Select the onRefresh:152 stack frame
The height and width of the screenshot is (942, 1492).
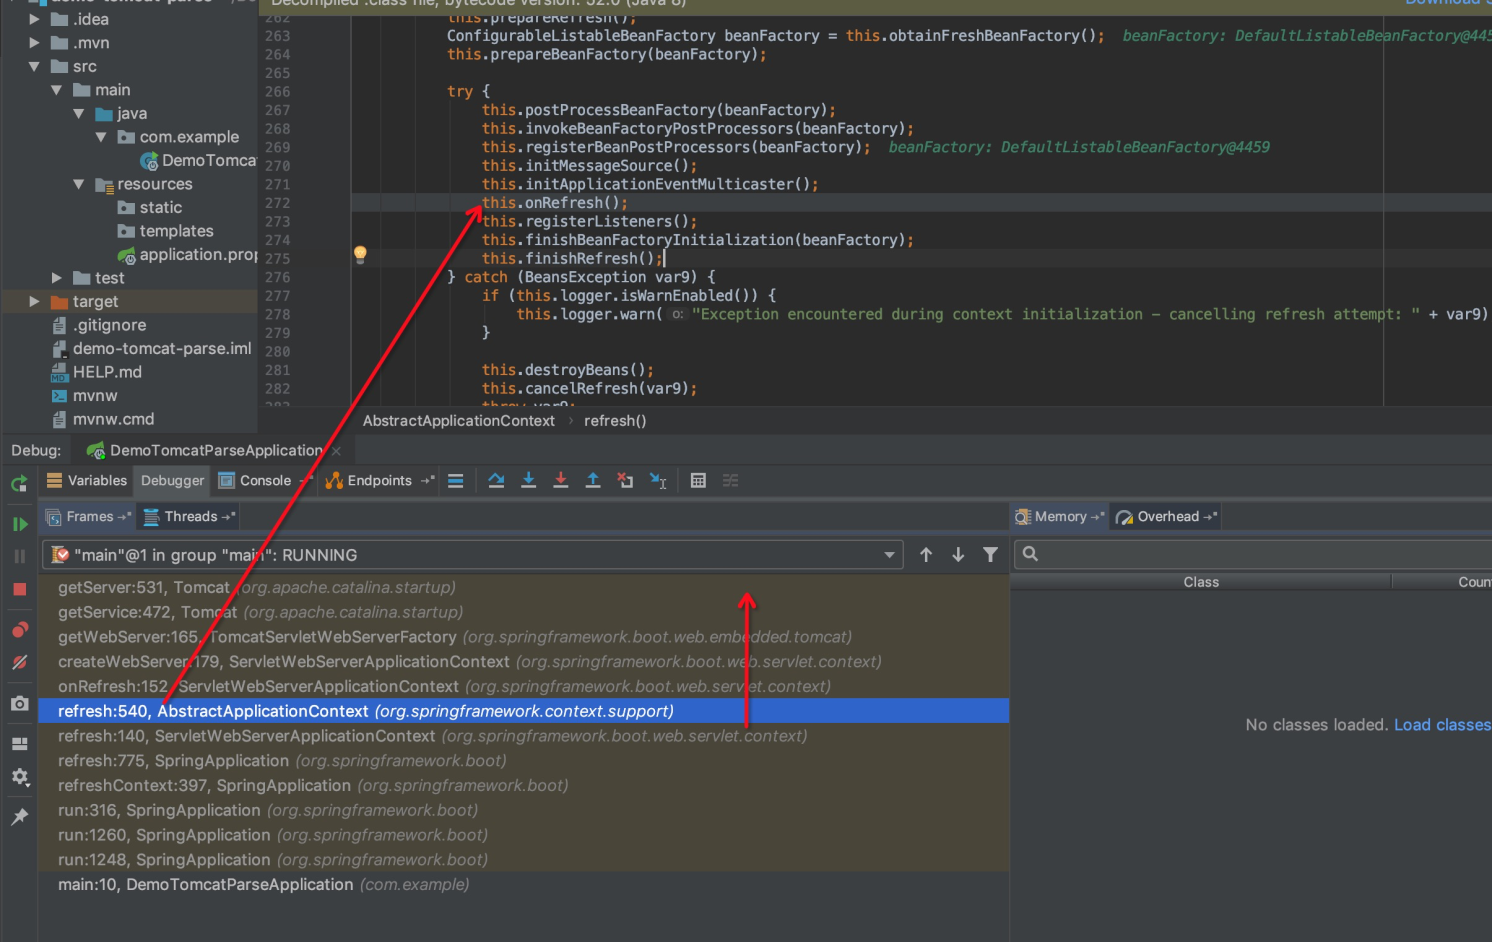pyautogui.click(x=523, y=686)
